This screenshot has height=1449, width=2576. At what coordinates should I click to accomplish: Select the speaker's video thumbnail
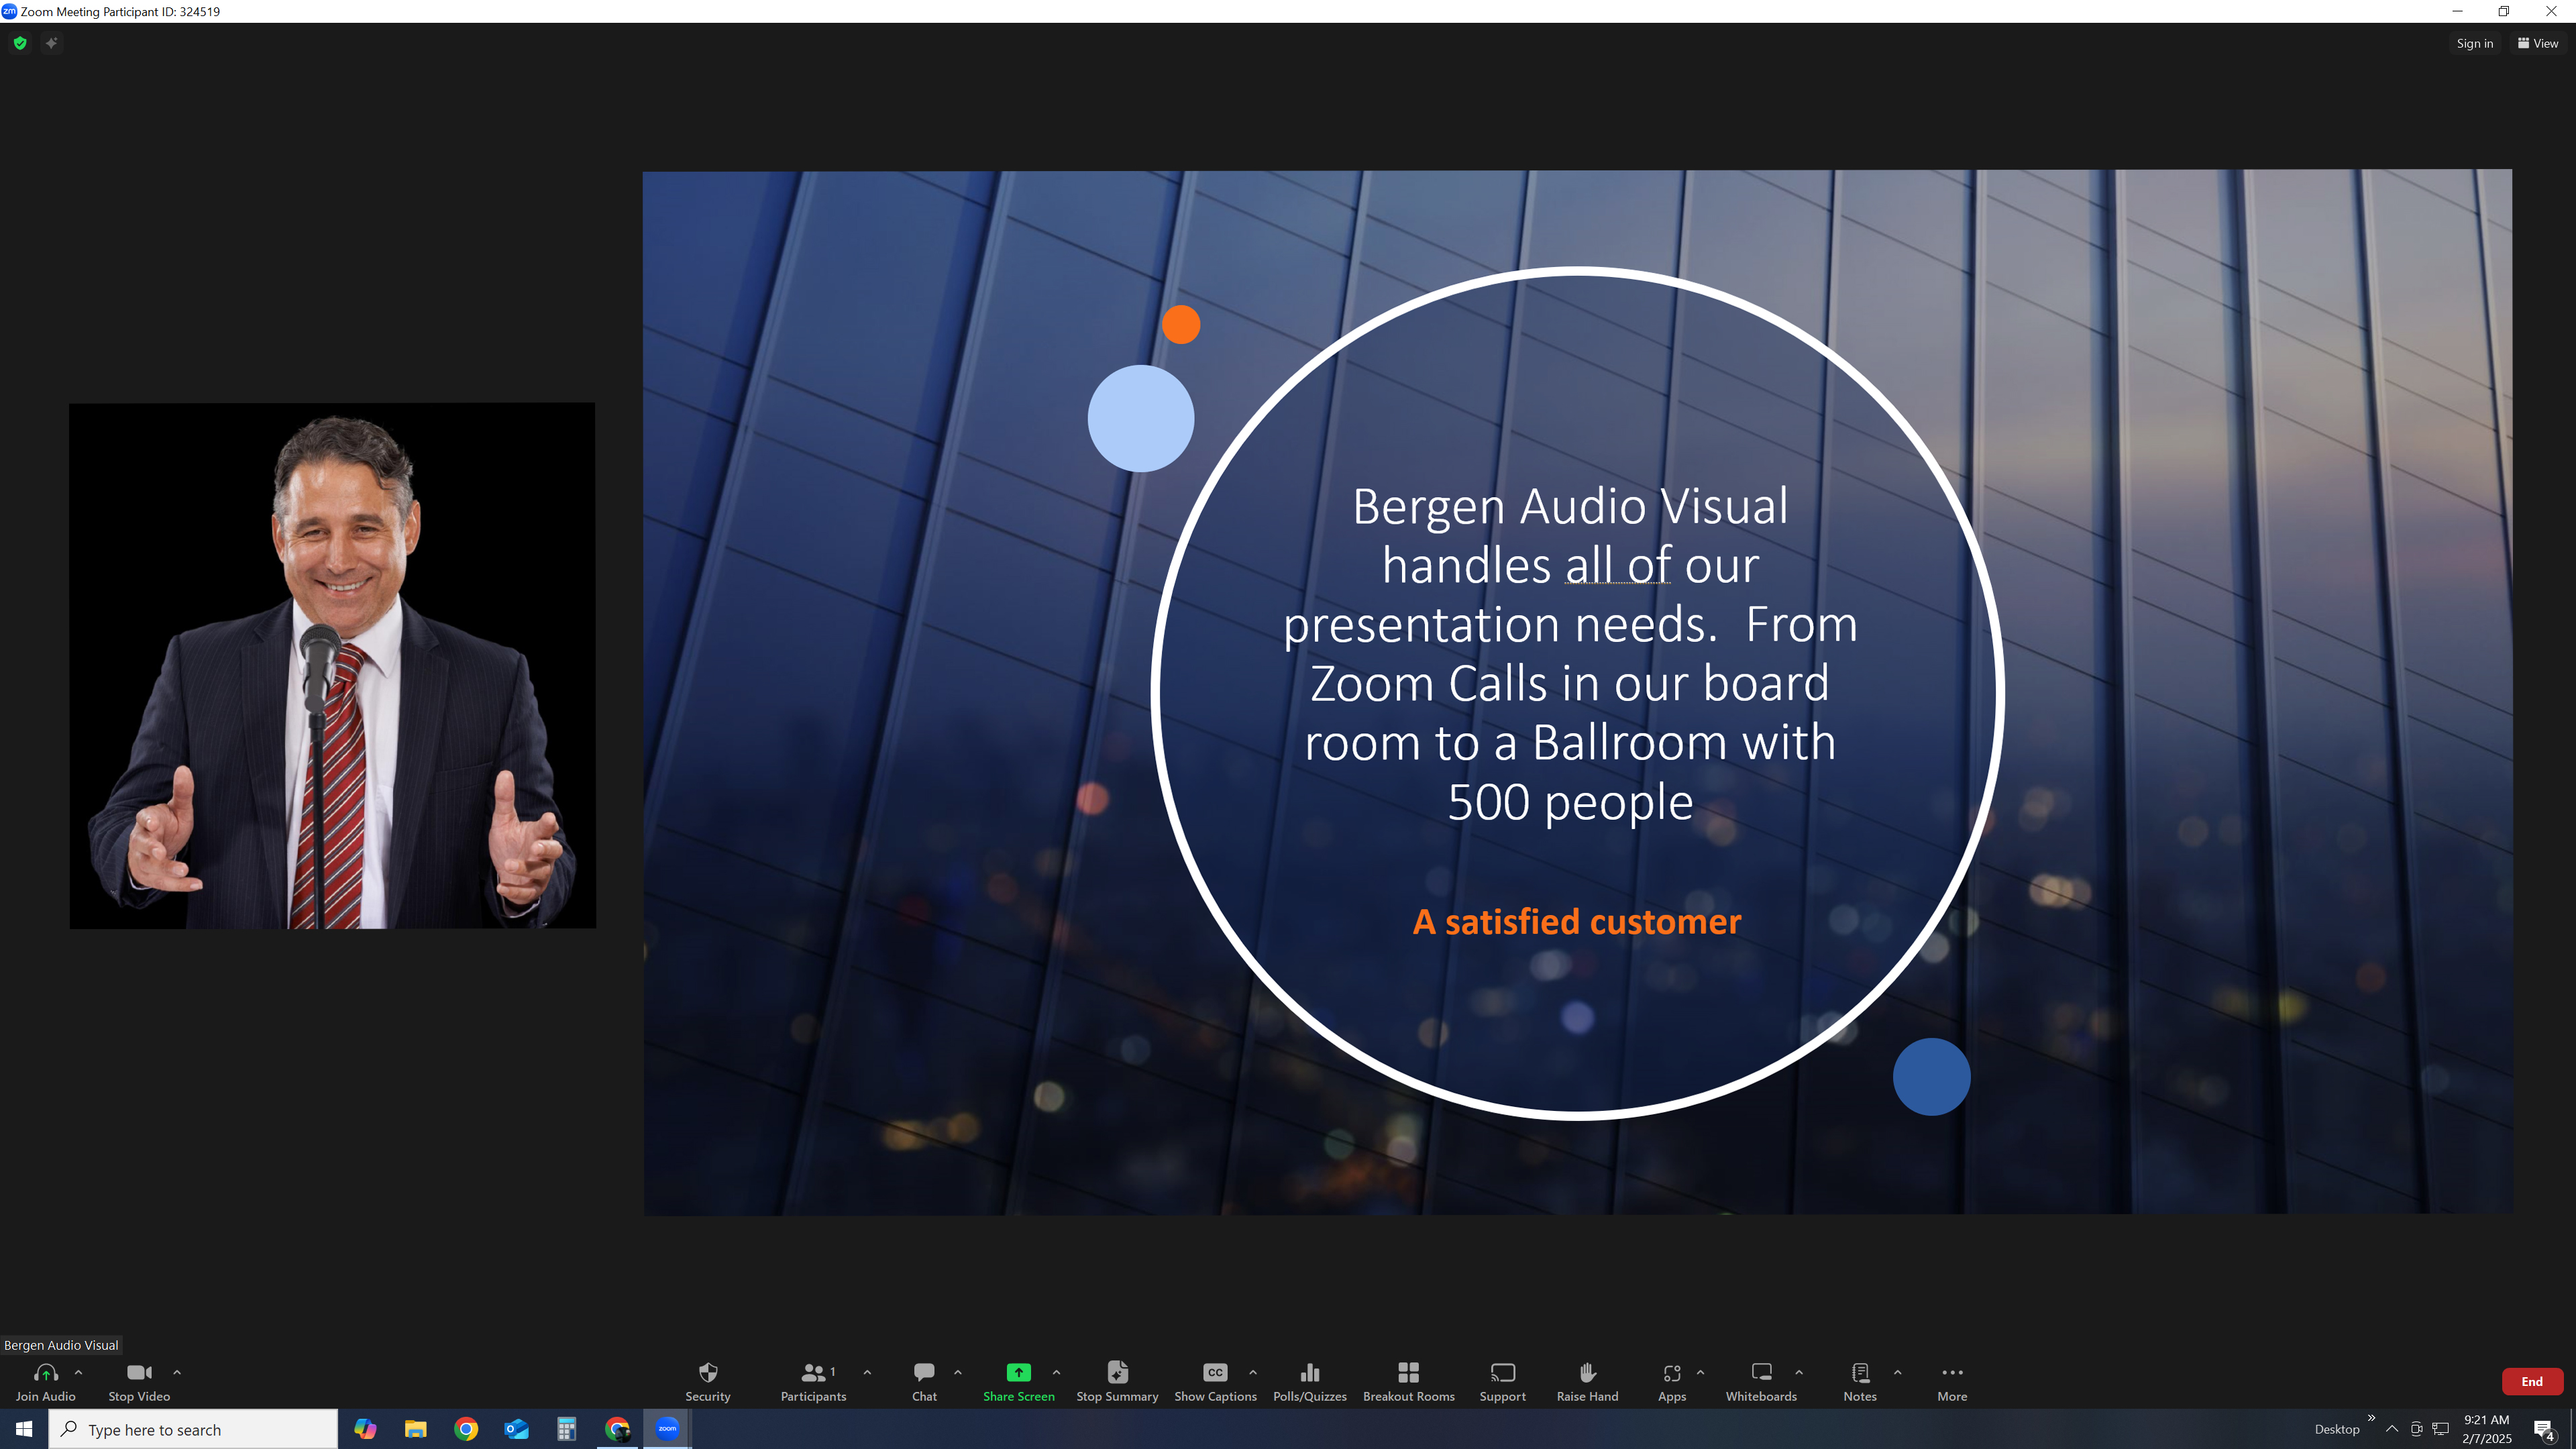click(x=332, y=666)
